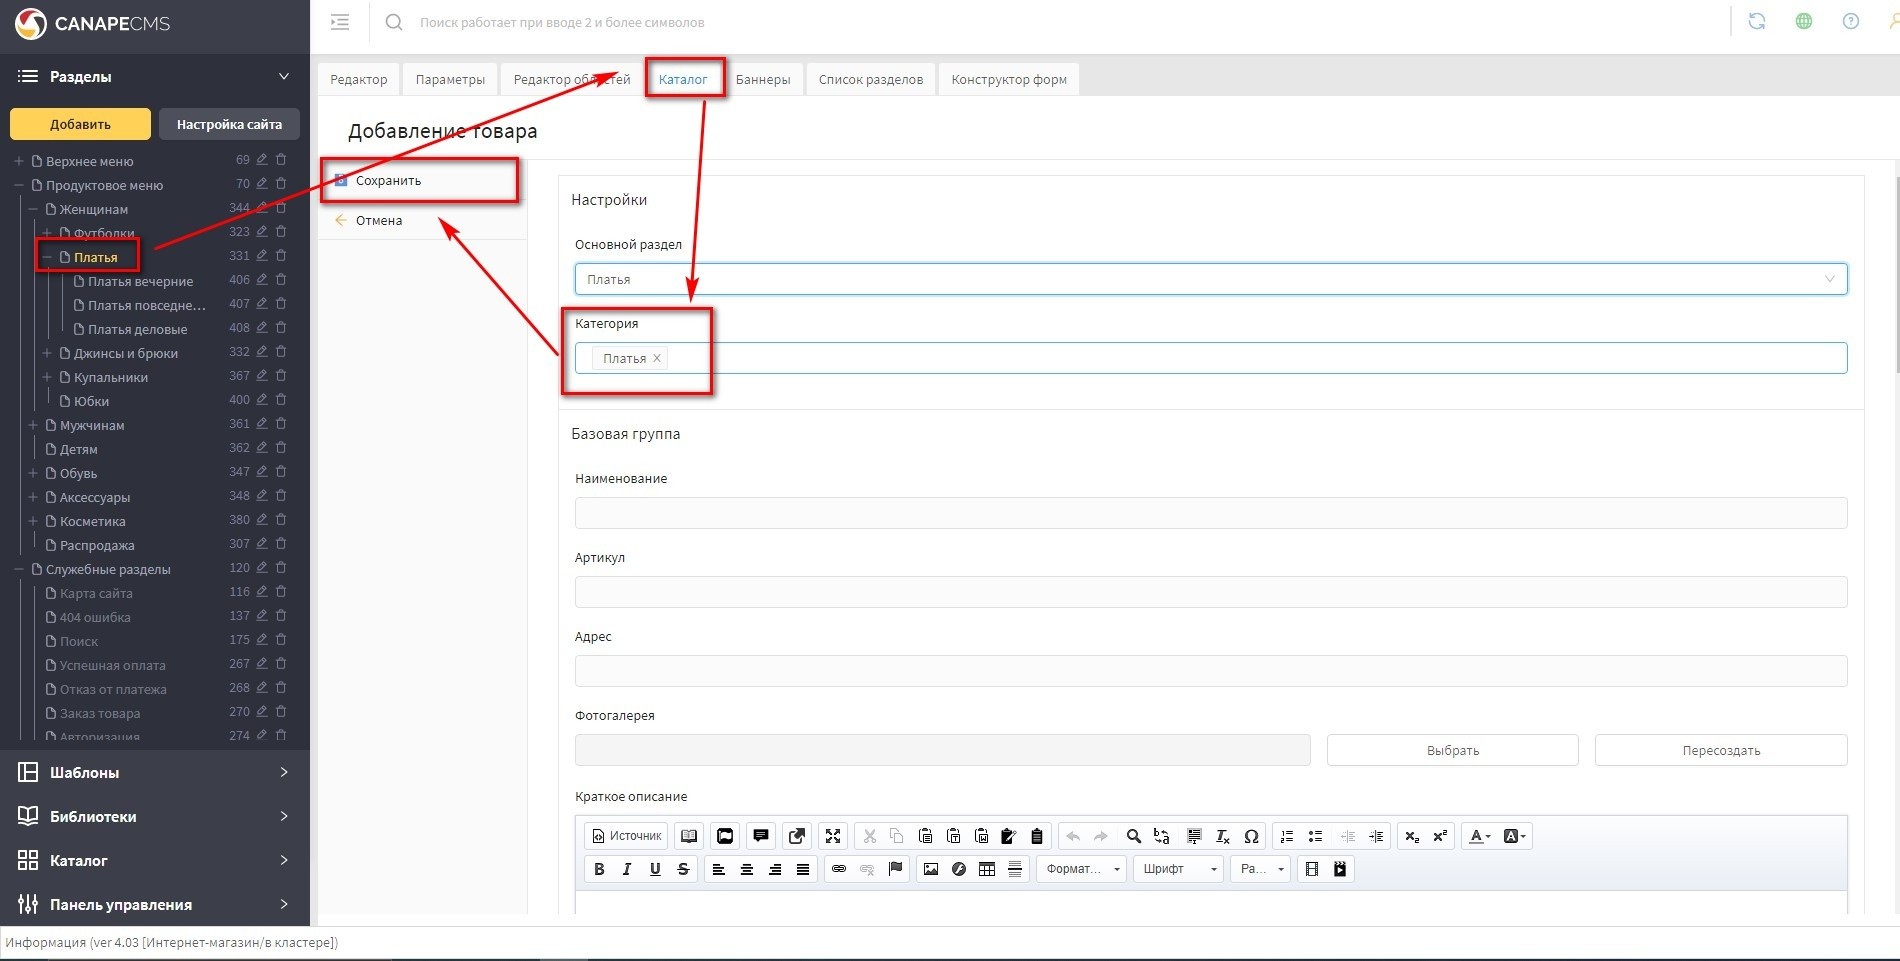Open the Конструктор форм tab

1008,79
